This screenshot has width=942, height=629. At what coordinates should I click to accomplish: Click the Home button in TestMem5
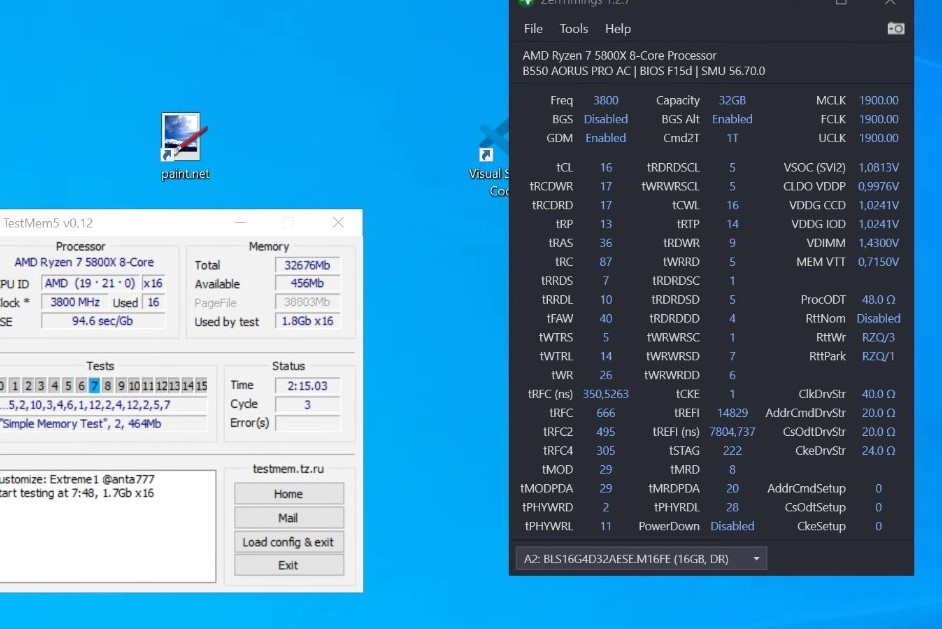point(288,494)
